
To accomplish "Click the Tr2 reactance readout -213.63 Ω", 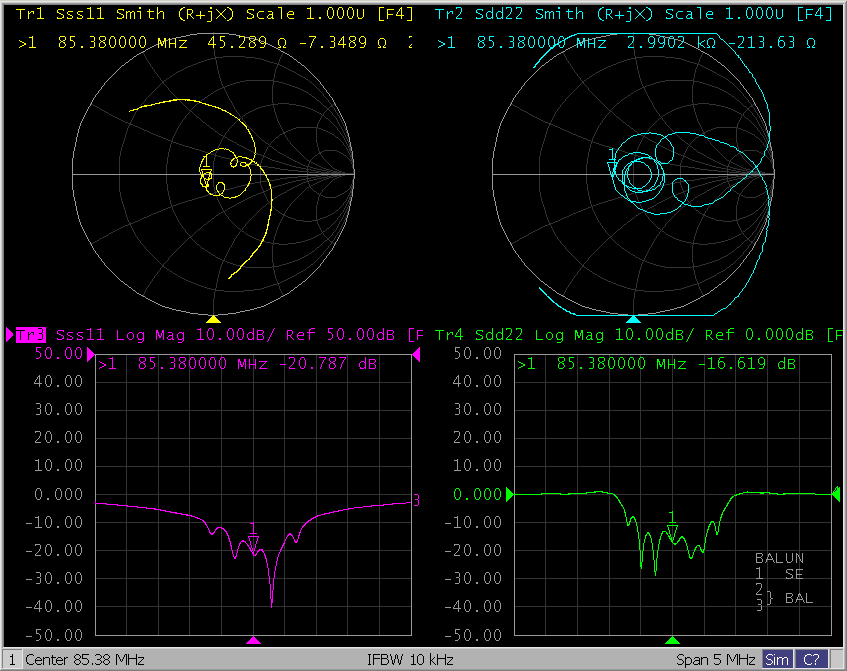I will tap(771, 43).
